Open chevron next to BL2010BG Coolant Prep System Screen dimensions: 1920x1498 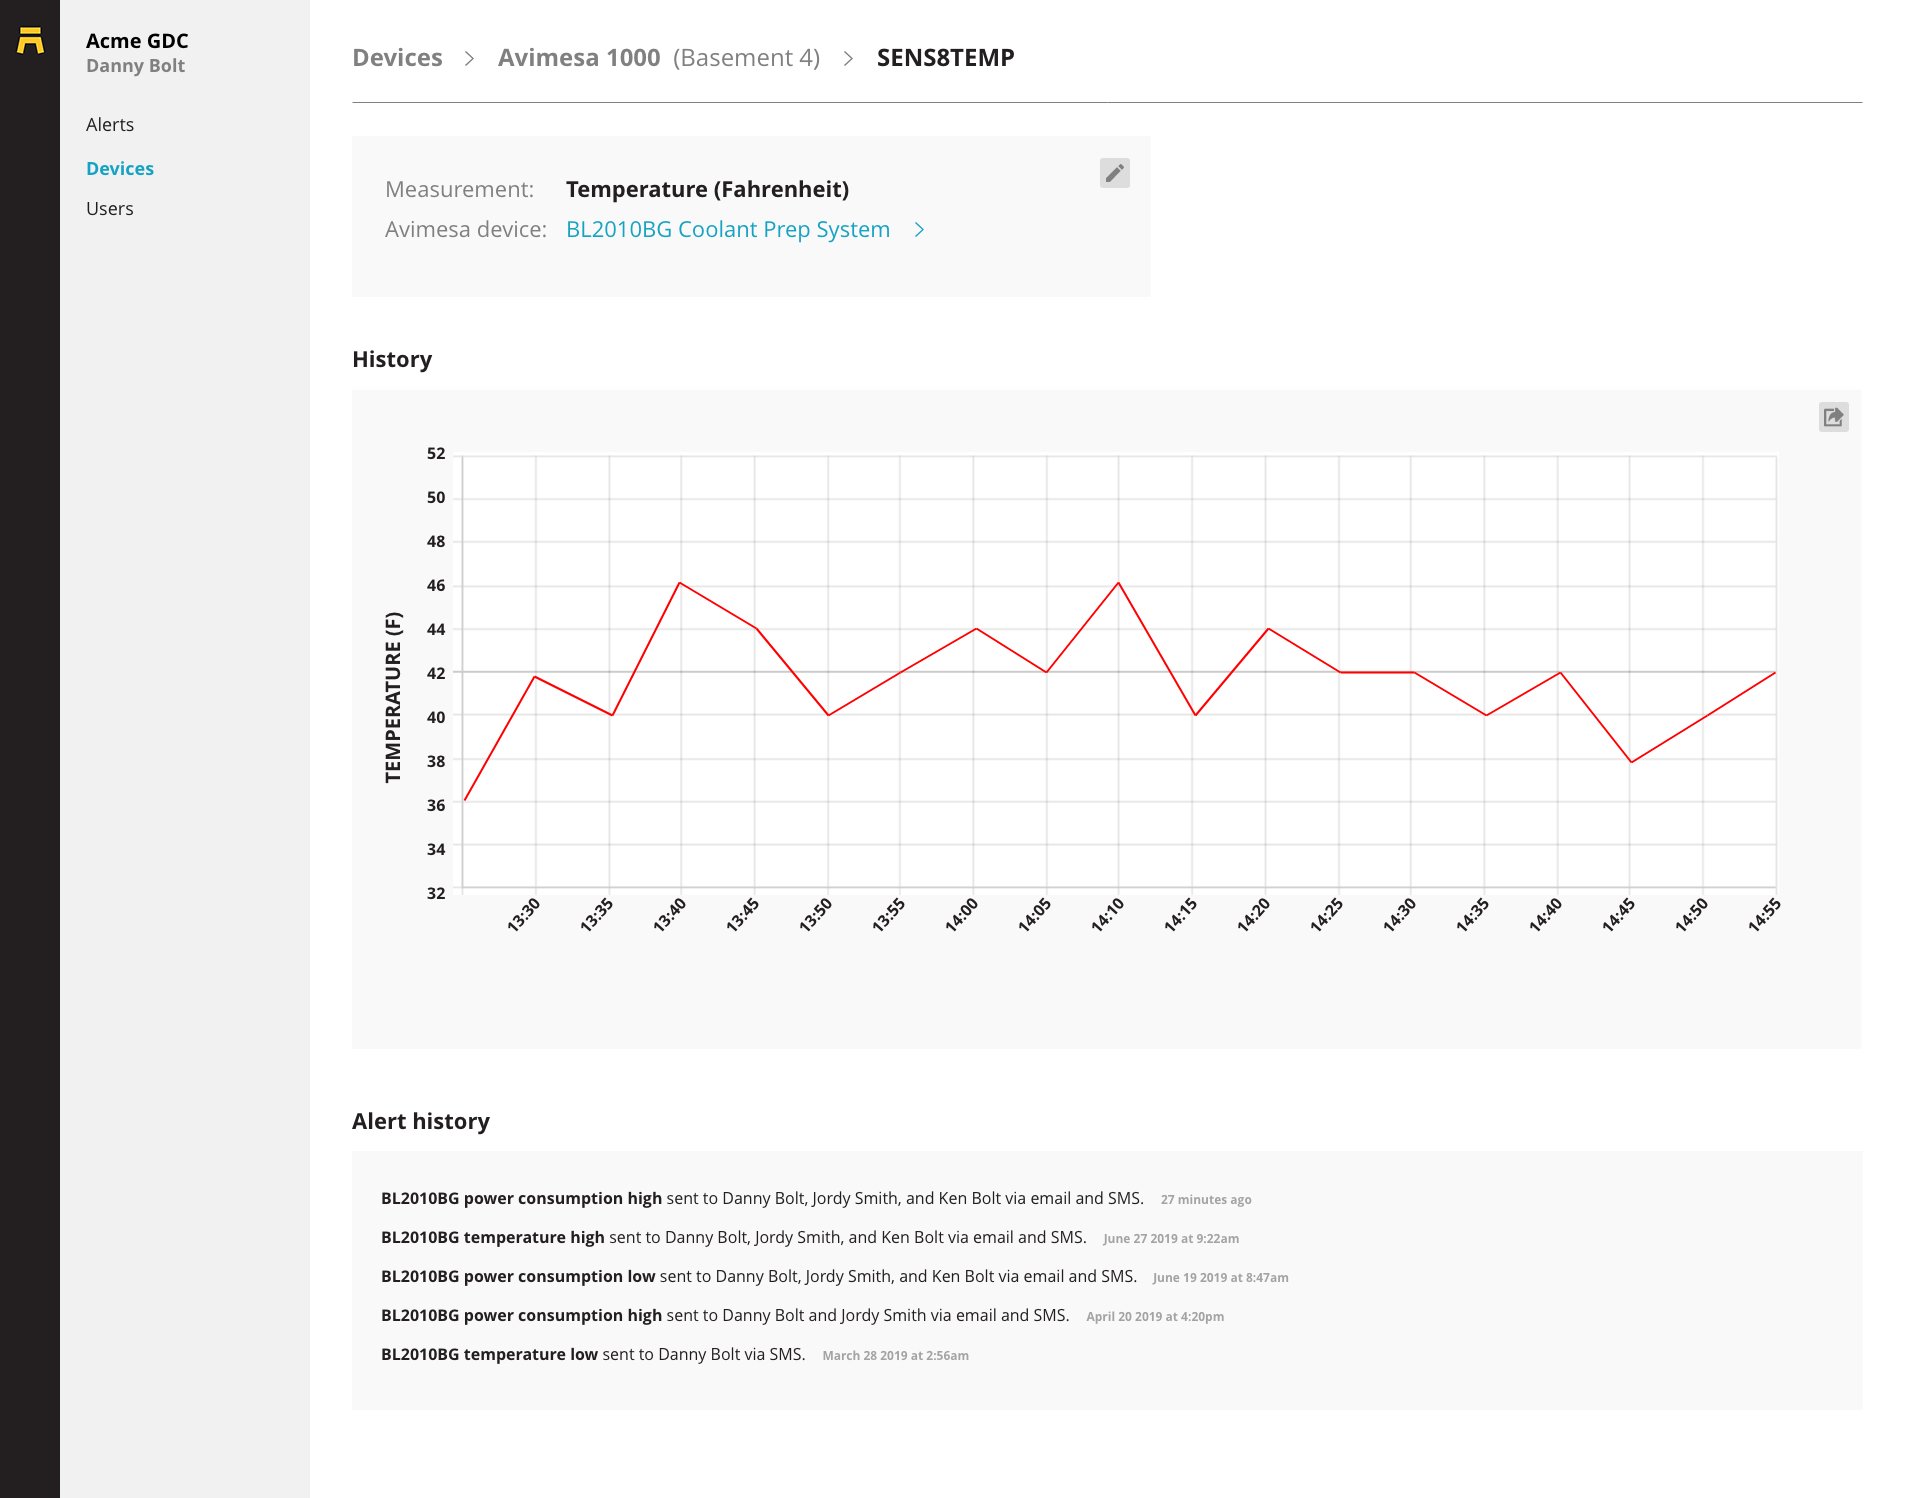920,230
